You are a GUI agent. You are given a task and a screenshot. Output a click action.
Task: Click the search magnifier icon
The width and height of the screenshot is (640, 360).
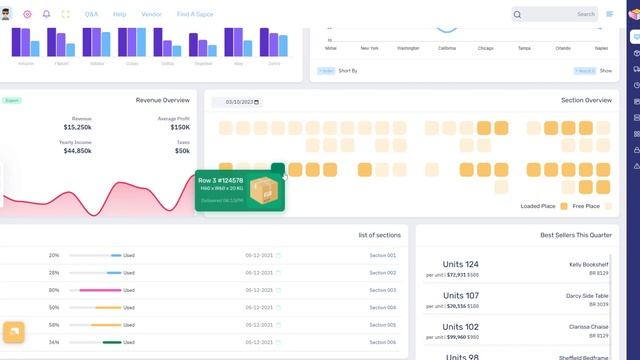(517, 15)
